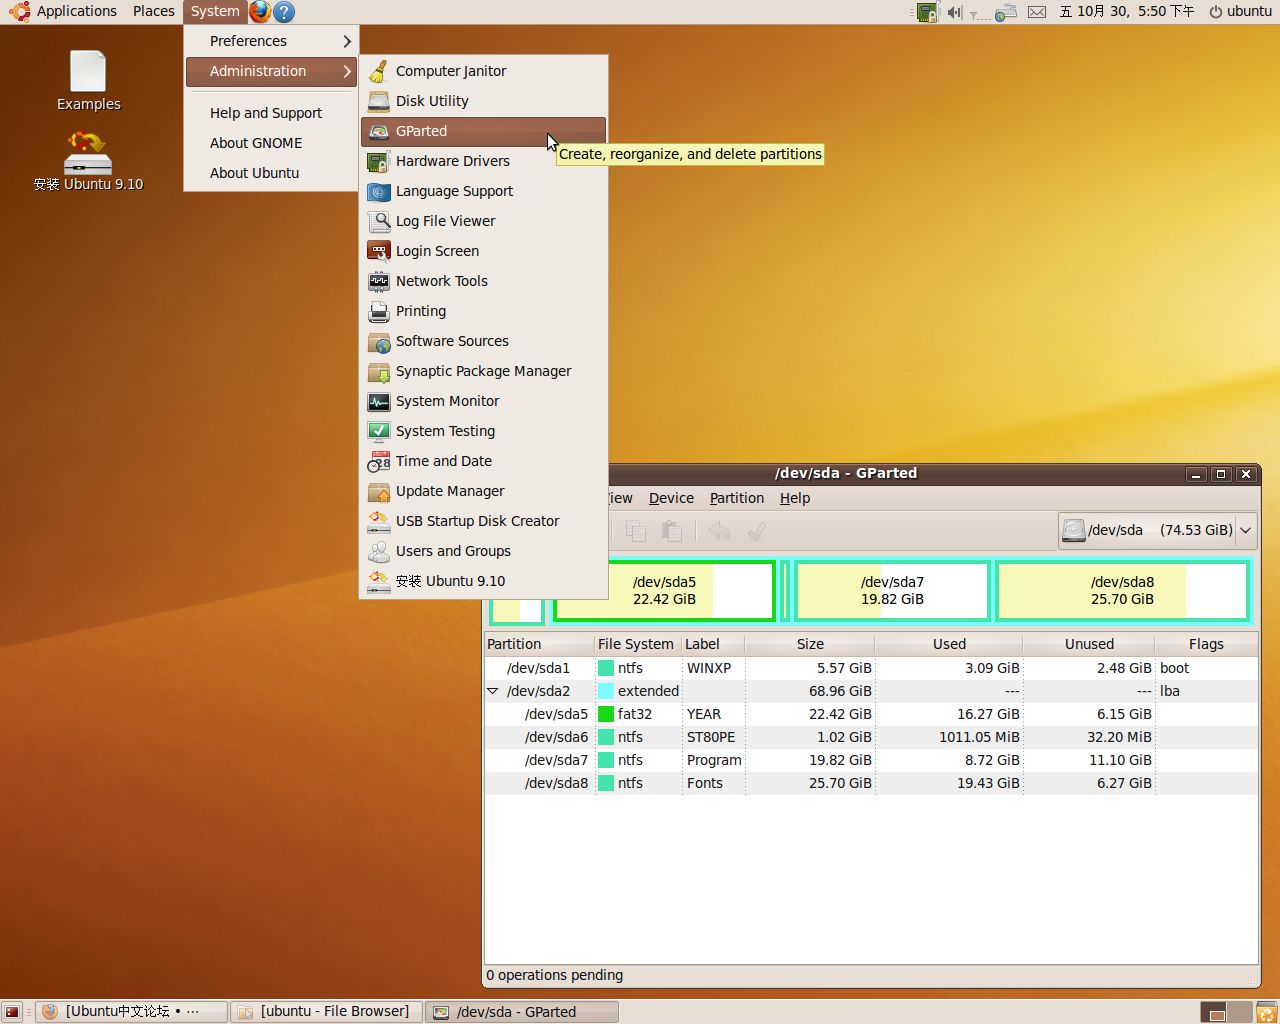The image size is (1280, 1024).
Task: Select /dev/sda8 block in partition map
Action: [1122, 590]
